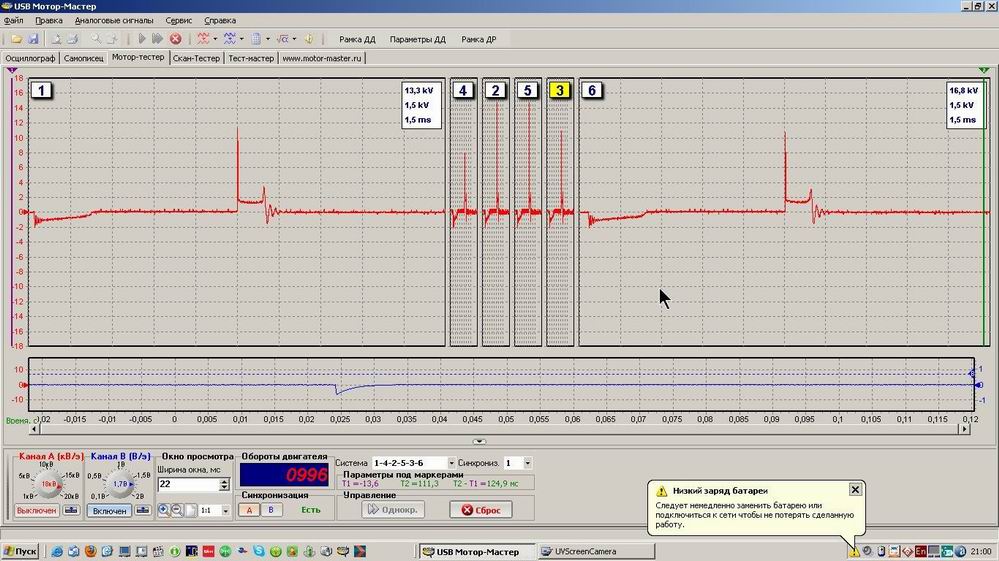The width and height of the screenshot is (999, 561).
Task: Click the fast-forward double arrow icon
Action: [157, 39]
